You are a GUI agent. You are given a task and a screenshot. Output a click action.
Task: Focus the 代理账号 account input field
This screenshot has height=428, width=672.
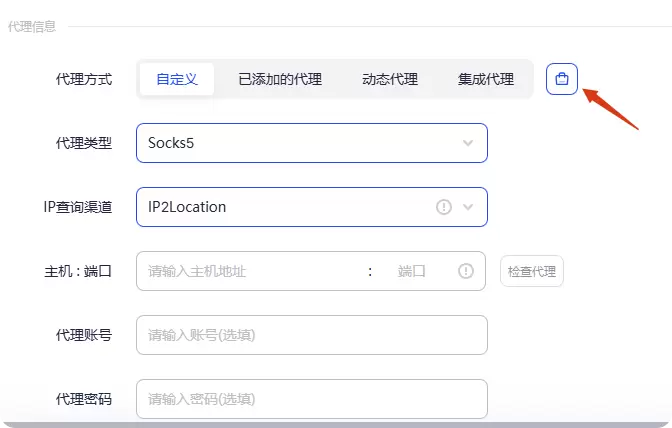(x=312, y=335)
